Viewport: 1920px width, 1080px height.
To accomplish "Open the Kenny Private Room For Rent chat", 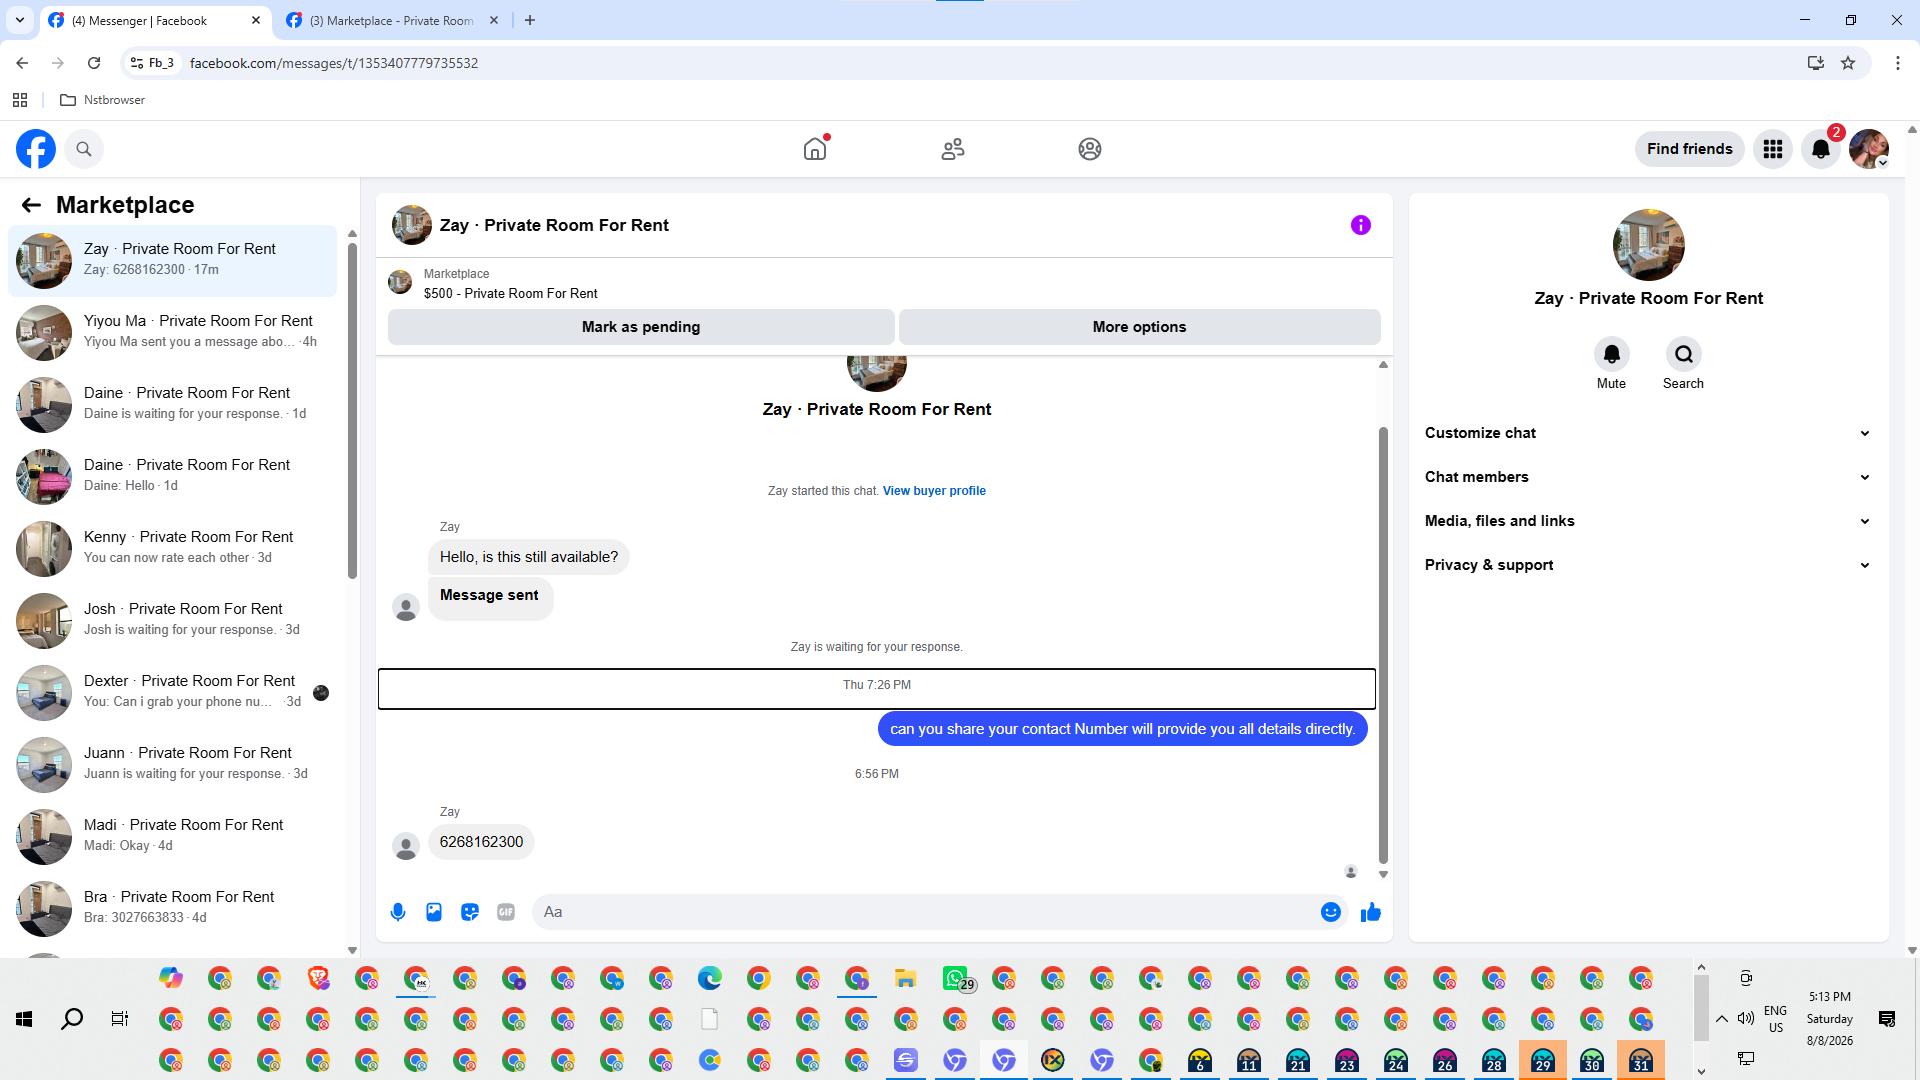I will click(x=172, y=549).
